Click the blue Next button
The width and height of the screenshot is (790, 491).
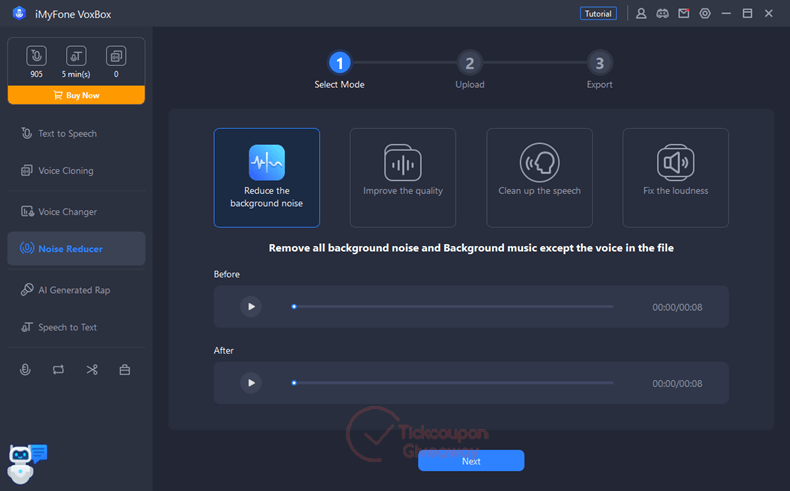tap(471, 461)
